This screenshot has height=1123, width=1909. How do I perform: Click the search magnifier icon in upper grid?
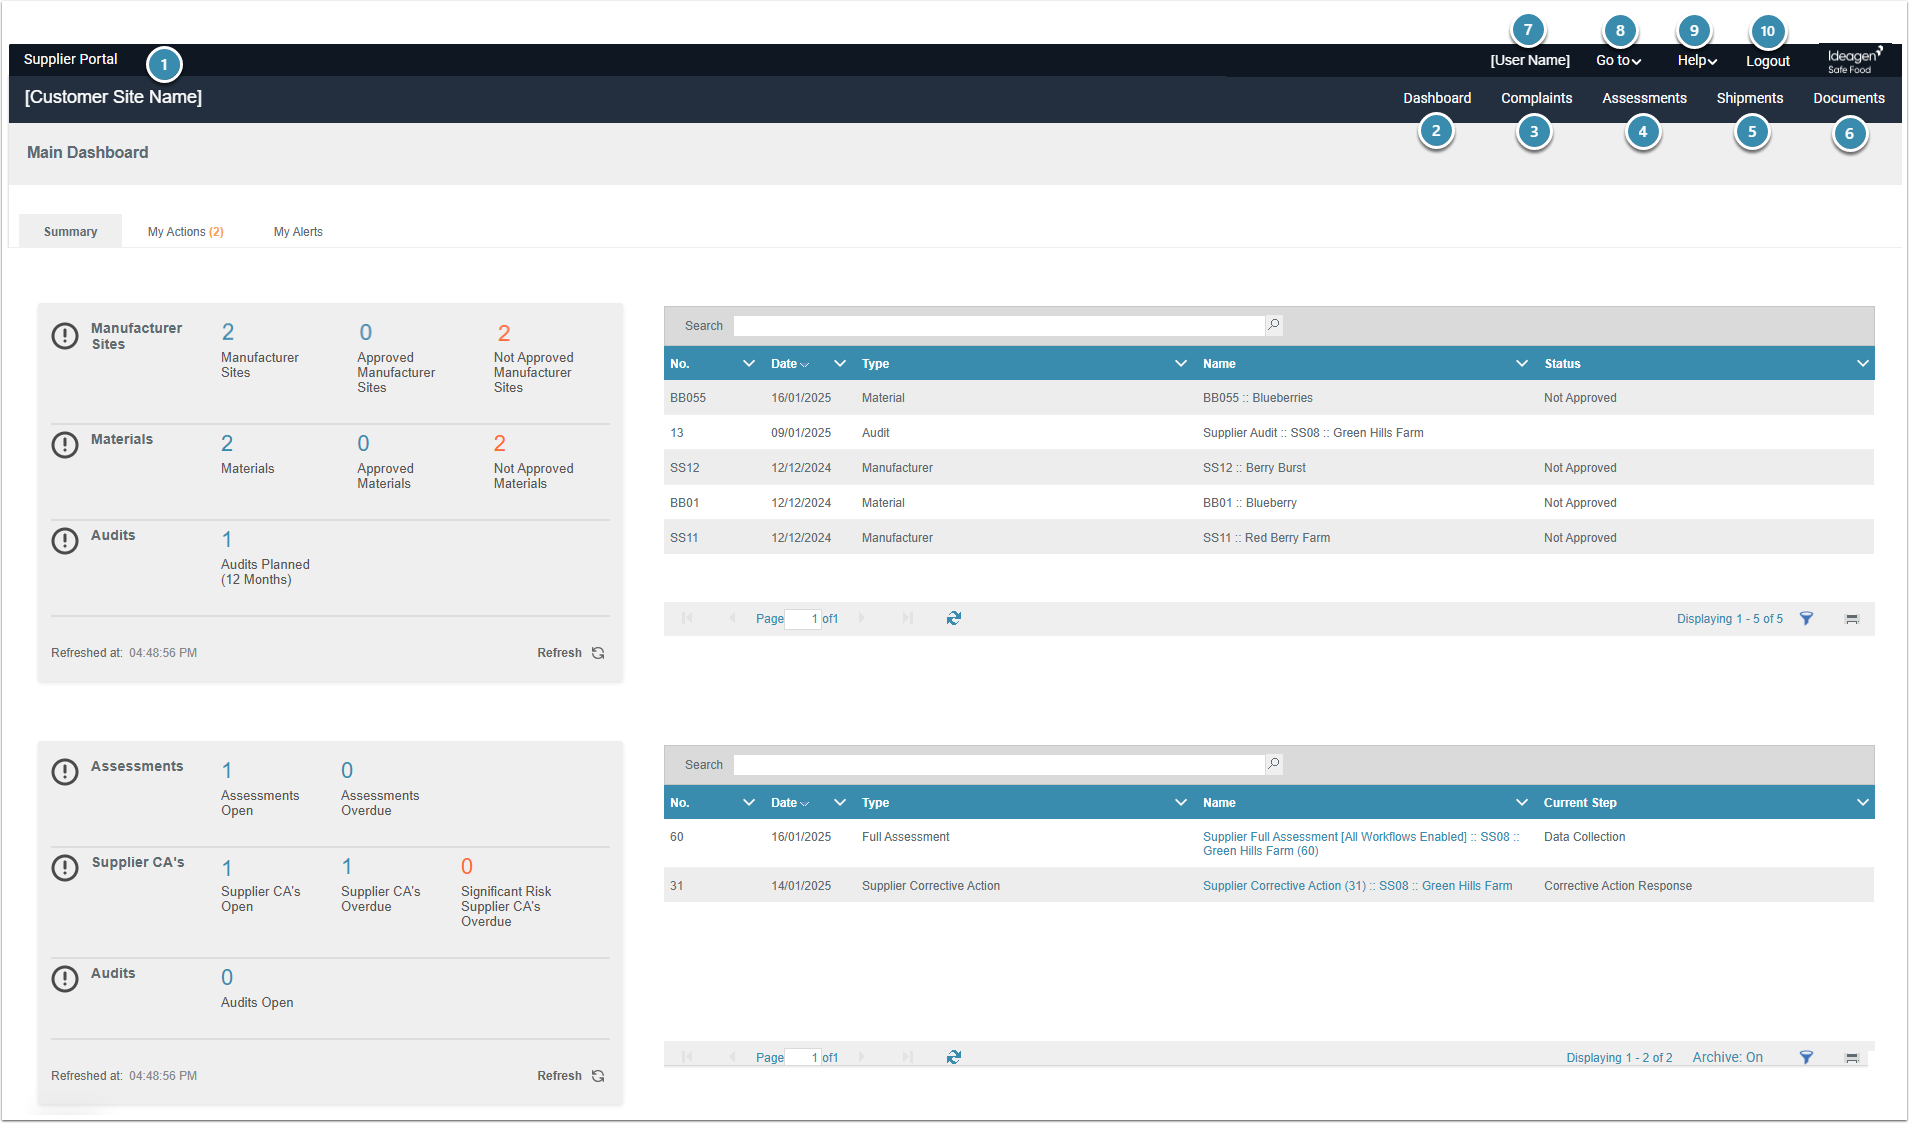coord(1273,325)
